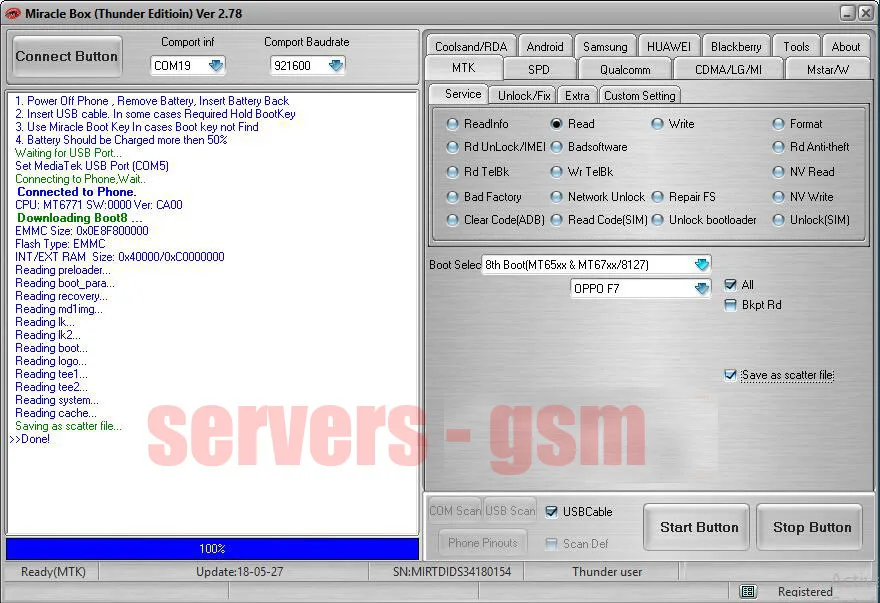The image size is (880, 603).
Task: Select the MTK tab
Action: pyautogui.click(x=464, y=68)
